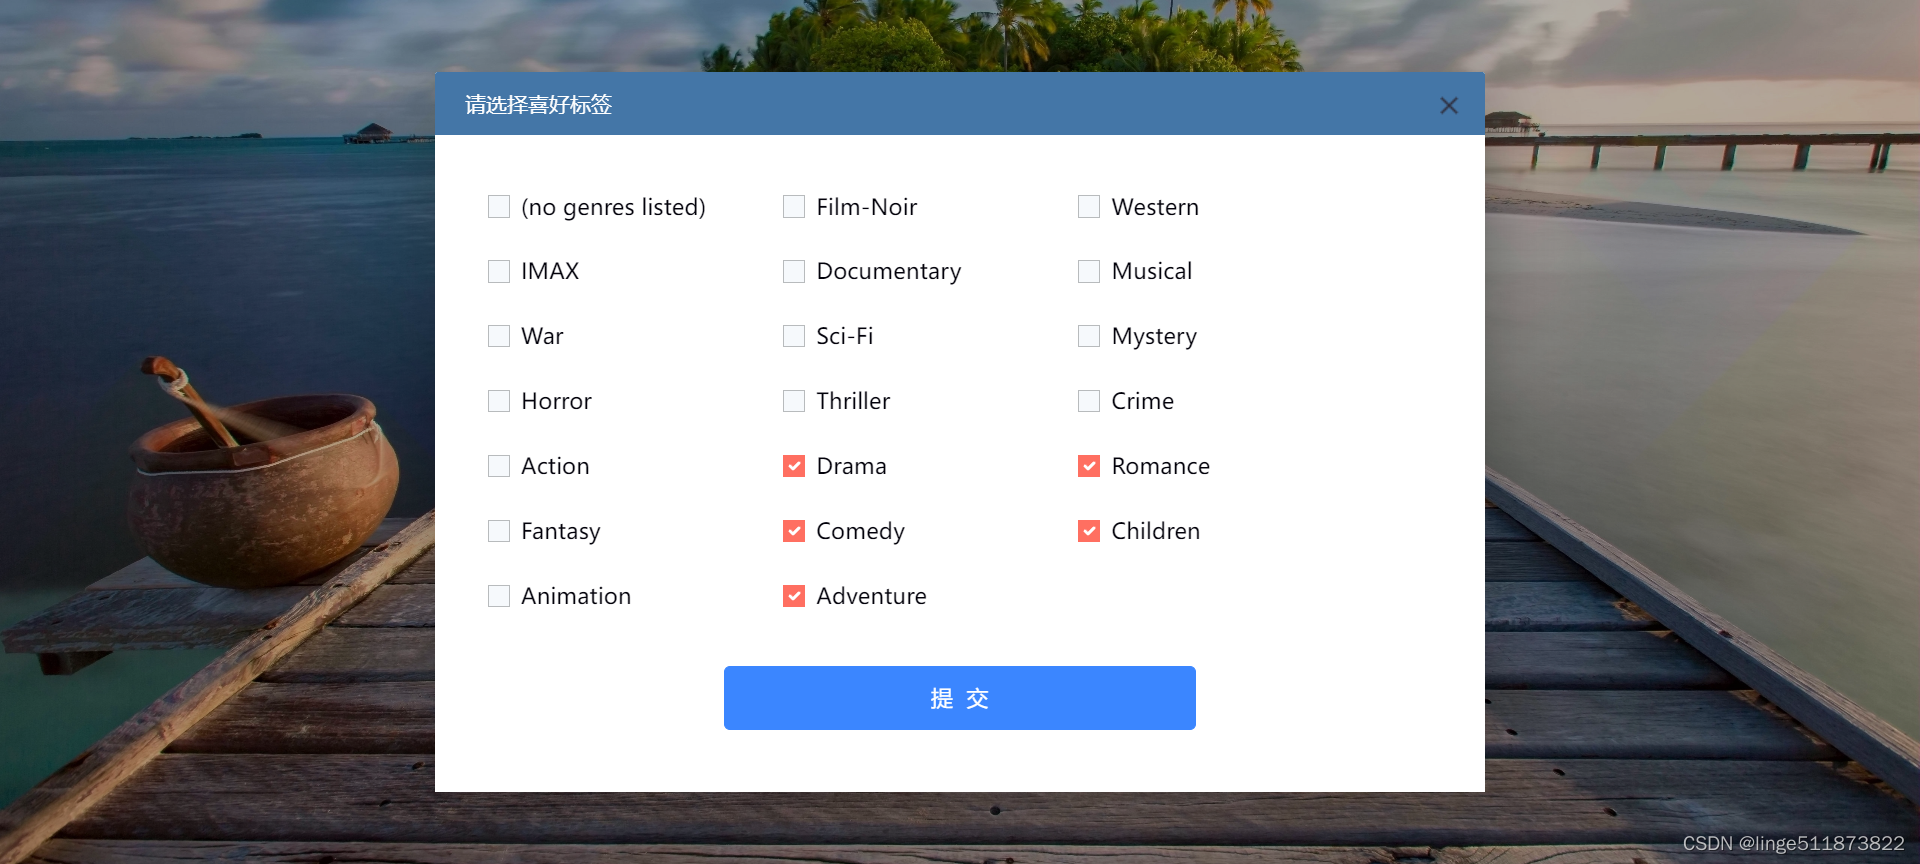The height and width of the screenshot is (864, 1920).
Task: Select the Mystery checkbox
Action: coord(1089,336)
